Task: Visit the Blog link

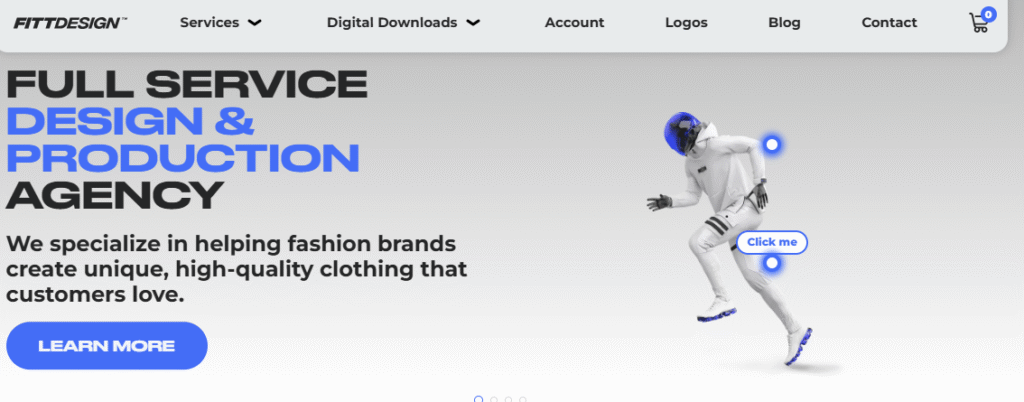Action: 784,23
